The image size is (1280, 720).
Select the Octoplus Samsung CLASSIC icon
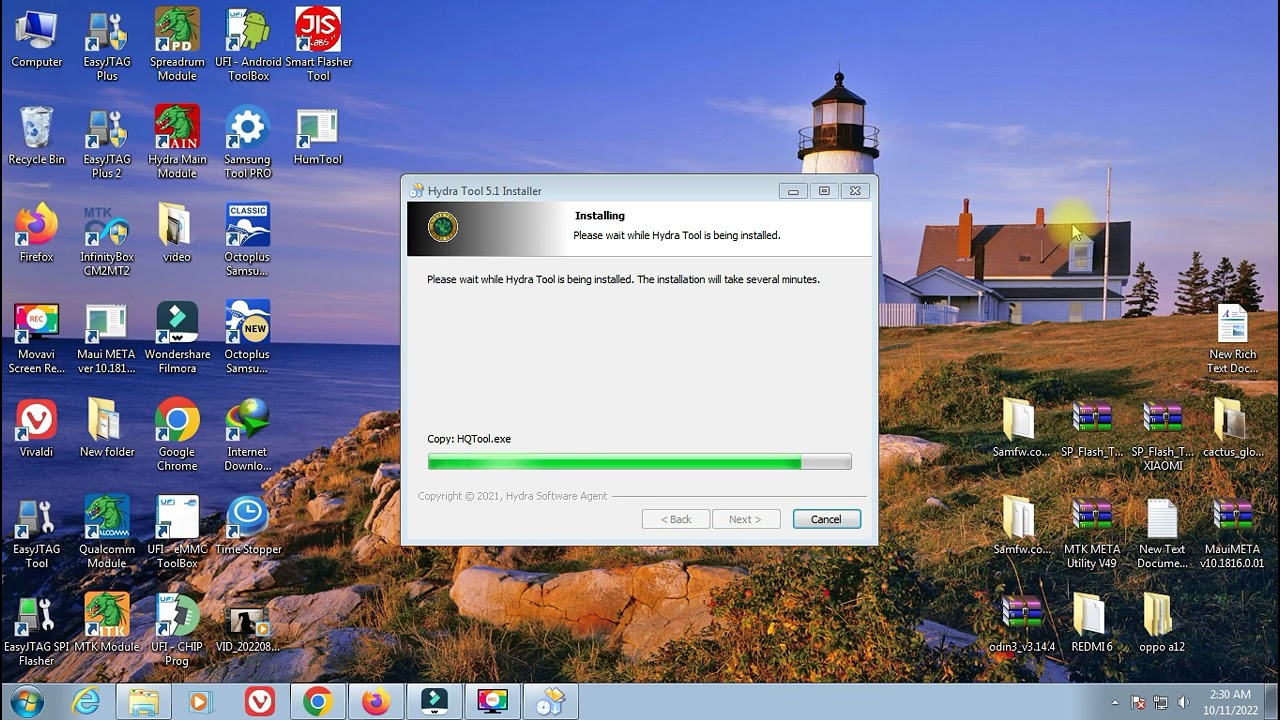(x=248, y=239)
